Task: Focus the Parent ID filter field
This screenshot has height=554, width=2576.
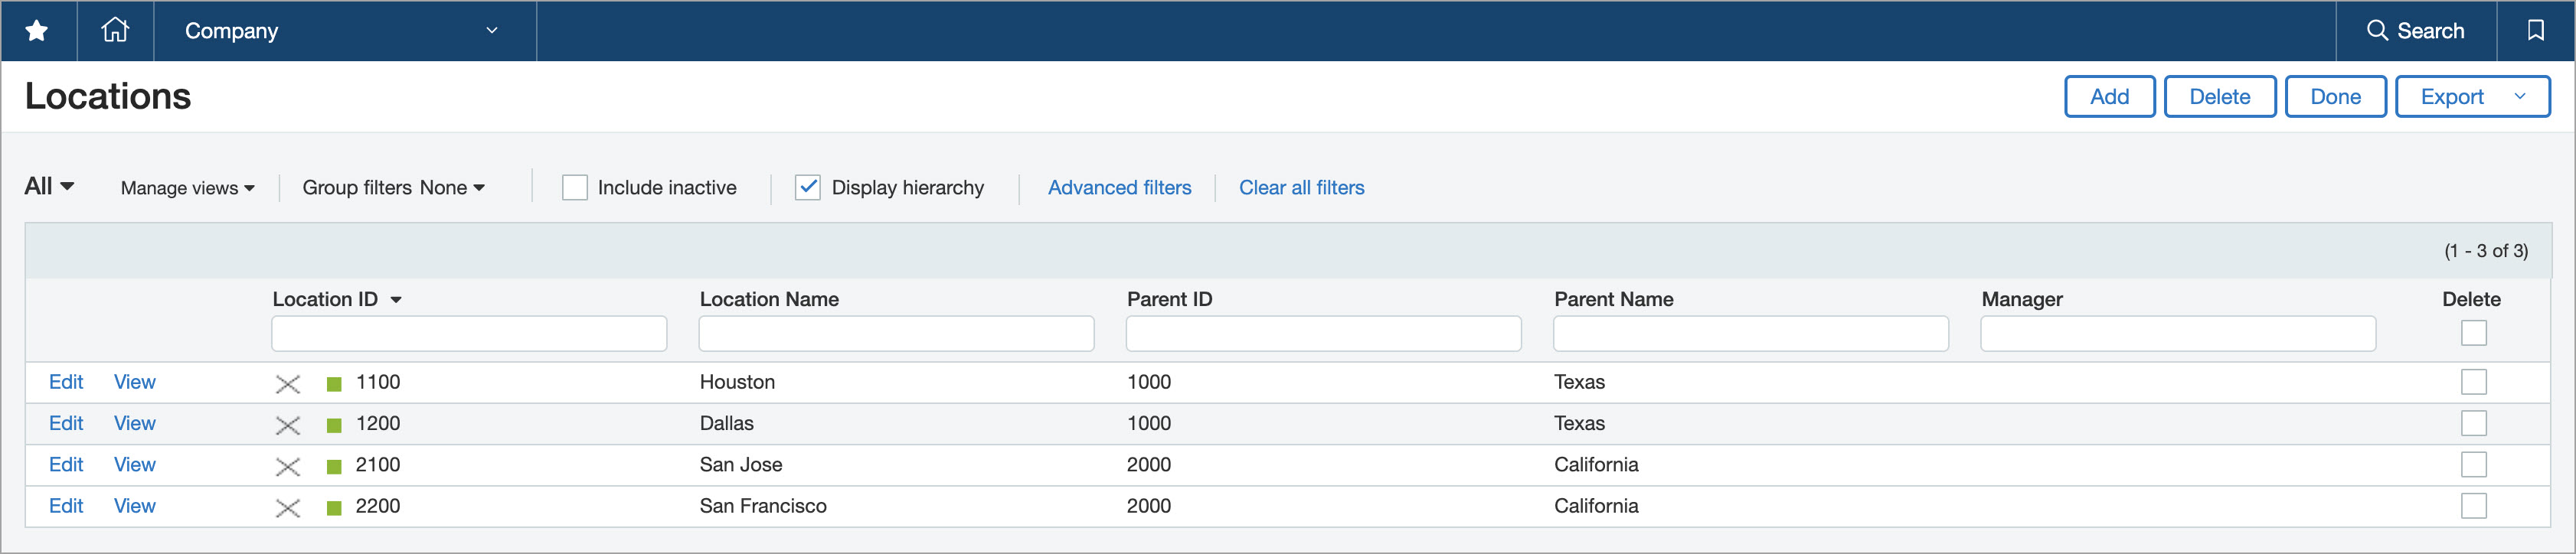Action: pyautogui.click(x=1323, y=334)
